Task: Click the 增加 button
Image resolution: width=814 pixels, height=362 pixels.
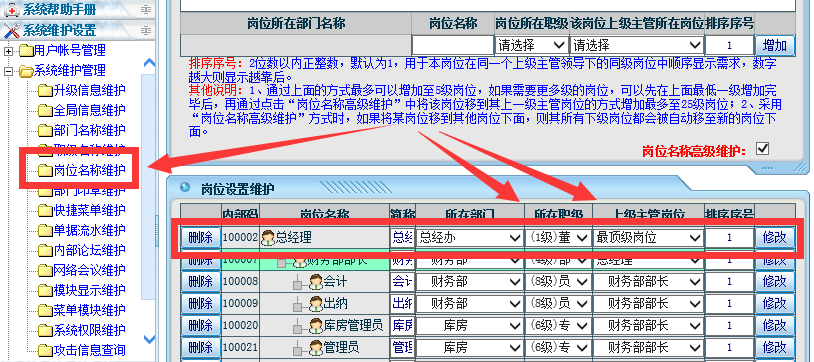Action: [x=775, y=45]
